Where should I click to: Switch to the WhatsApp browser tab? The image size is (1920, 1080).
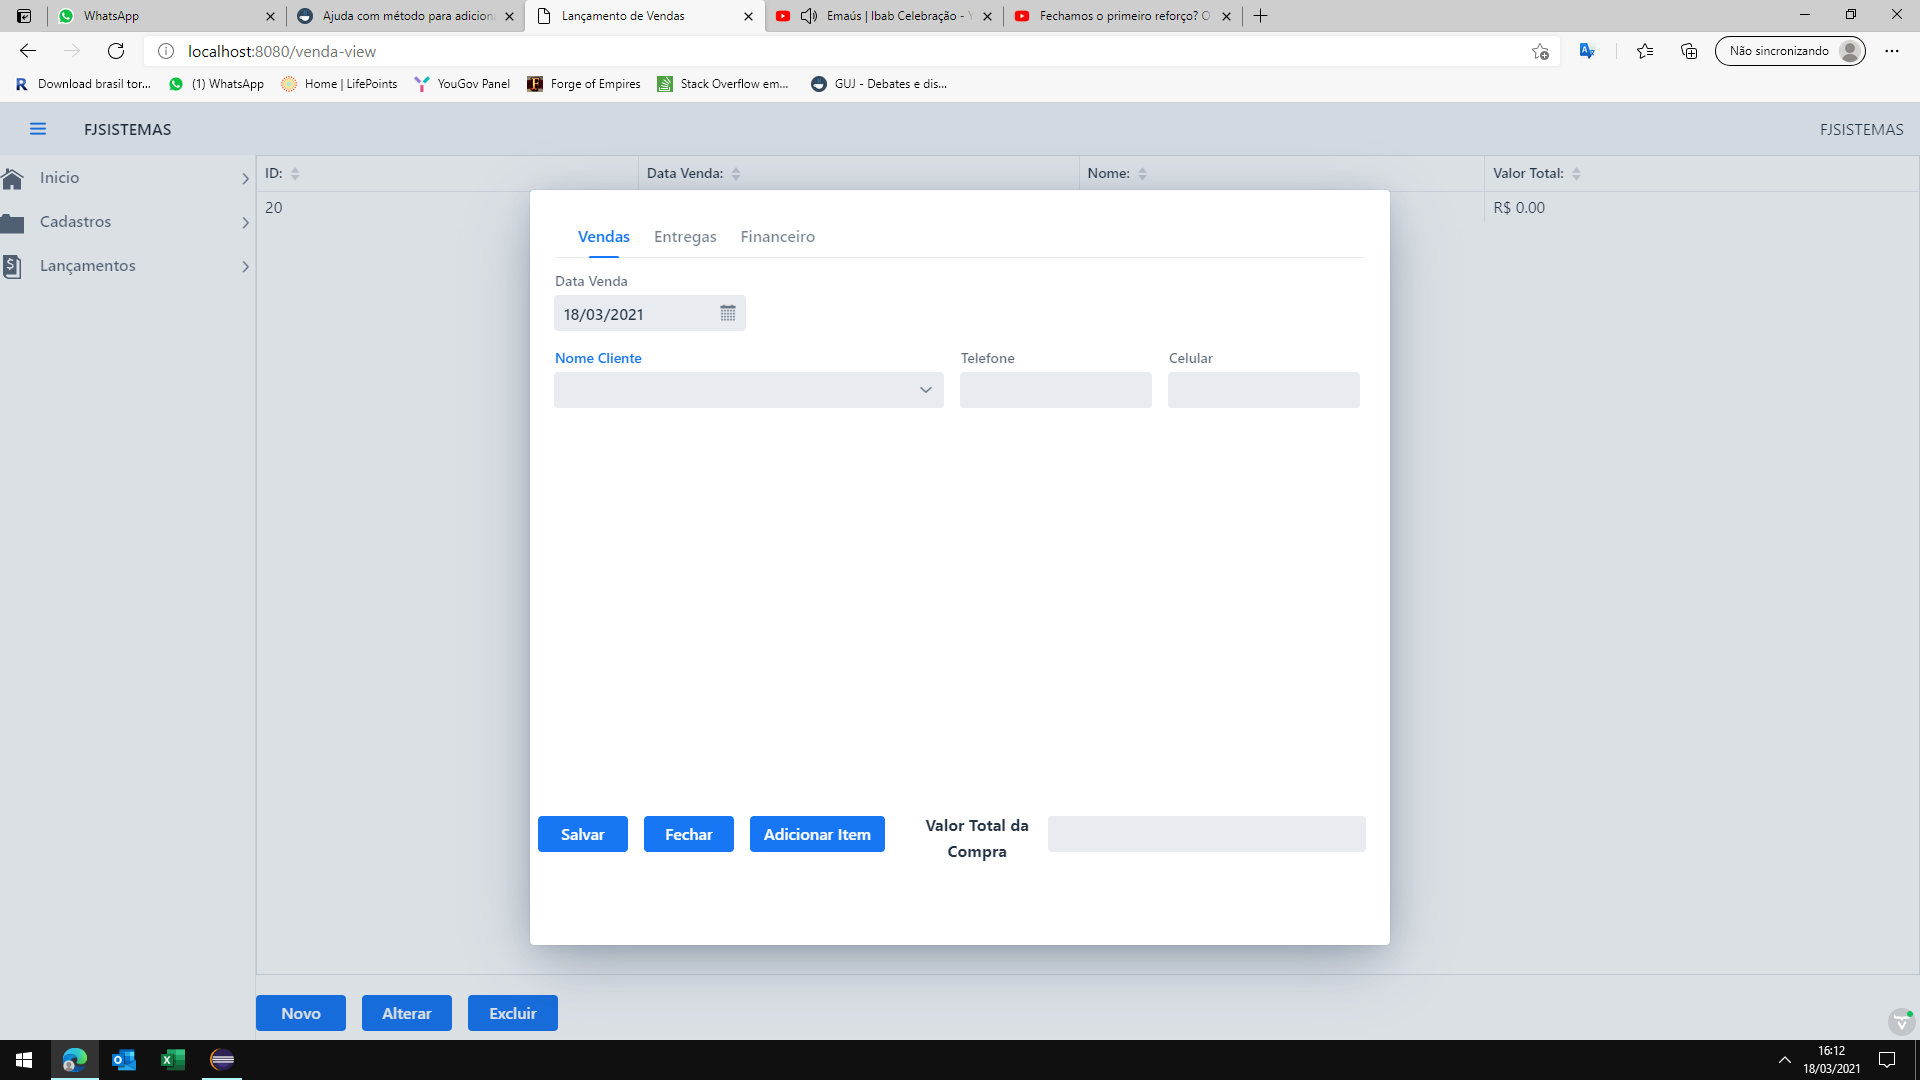tap(166, 16)
